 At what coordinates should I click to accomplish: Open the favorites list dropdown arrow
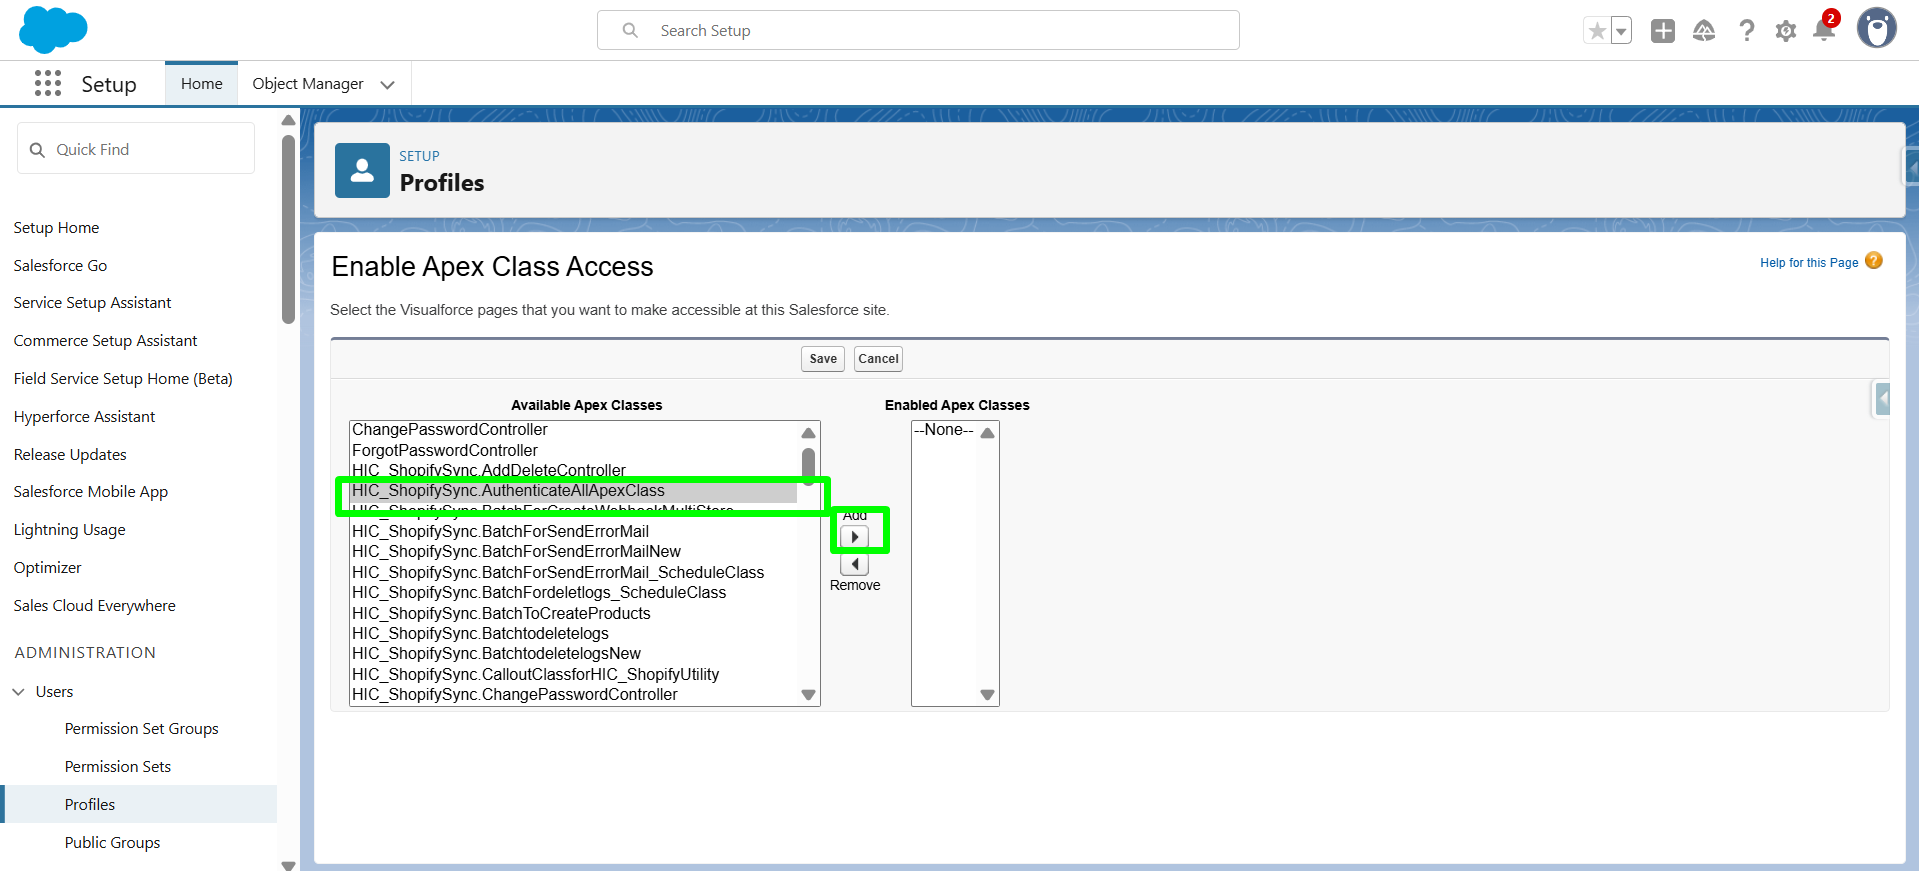[x=1621, y=31]
